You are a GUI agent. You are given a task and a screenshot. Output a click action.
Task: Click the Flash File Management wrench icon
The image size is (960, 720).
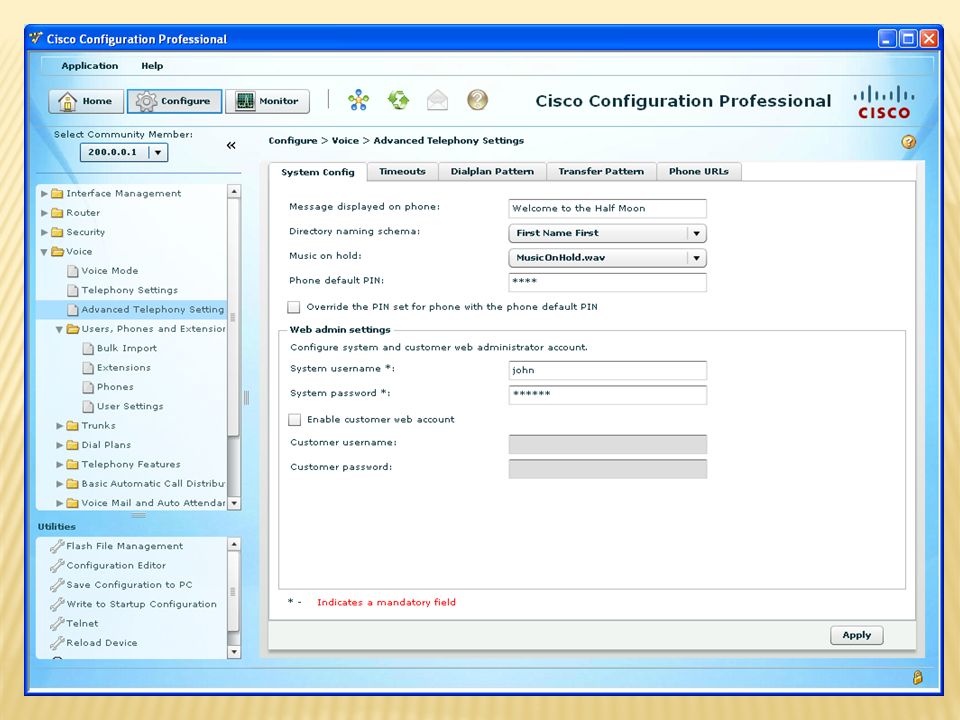pyautogui.click(x=57, y=546)
